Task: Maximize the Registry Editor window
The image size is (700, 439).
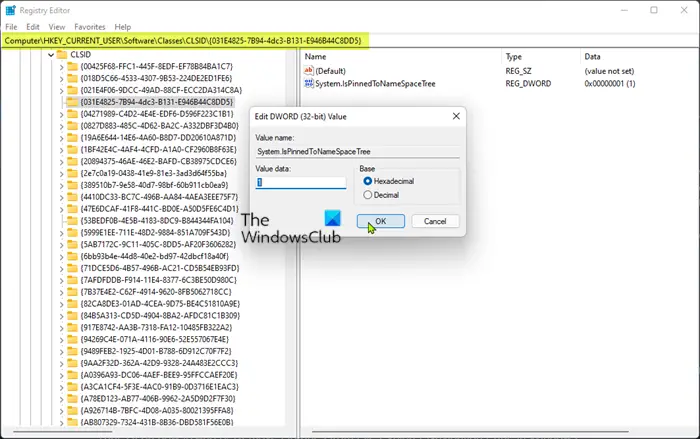Action: pyautogui.click(x=654, y=10)
